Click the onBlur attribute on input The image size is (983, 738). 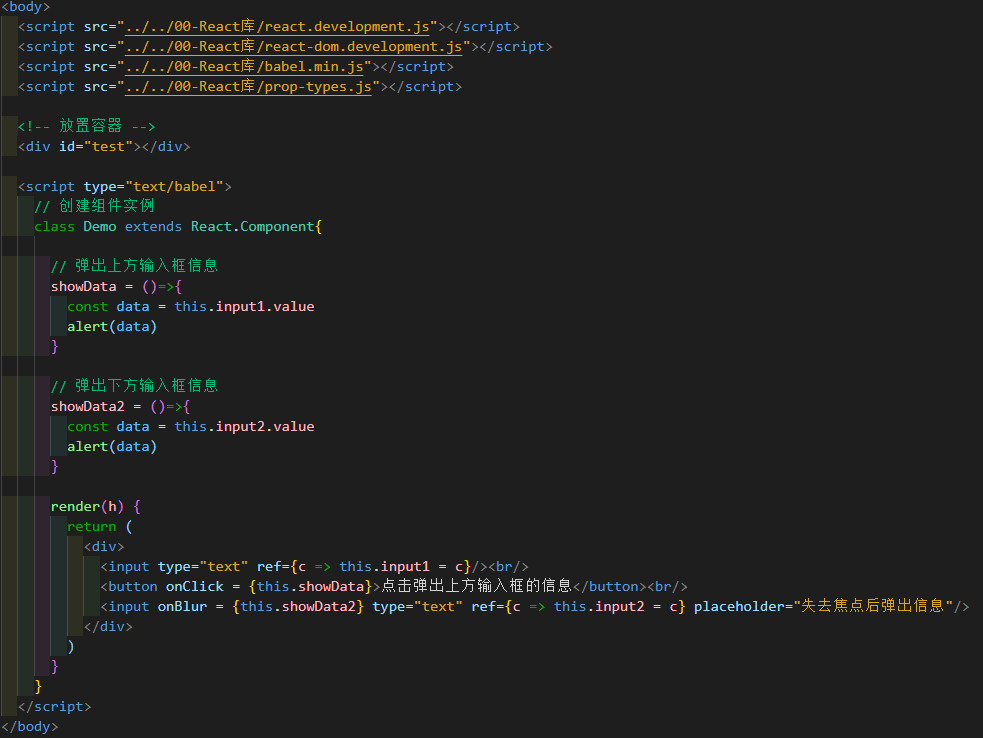(x=182, y=606)
